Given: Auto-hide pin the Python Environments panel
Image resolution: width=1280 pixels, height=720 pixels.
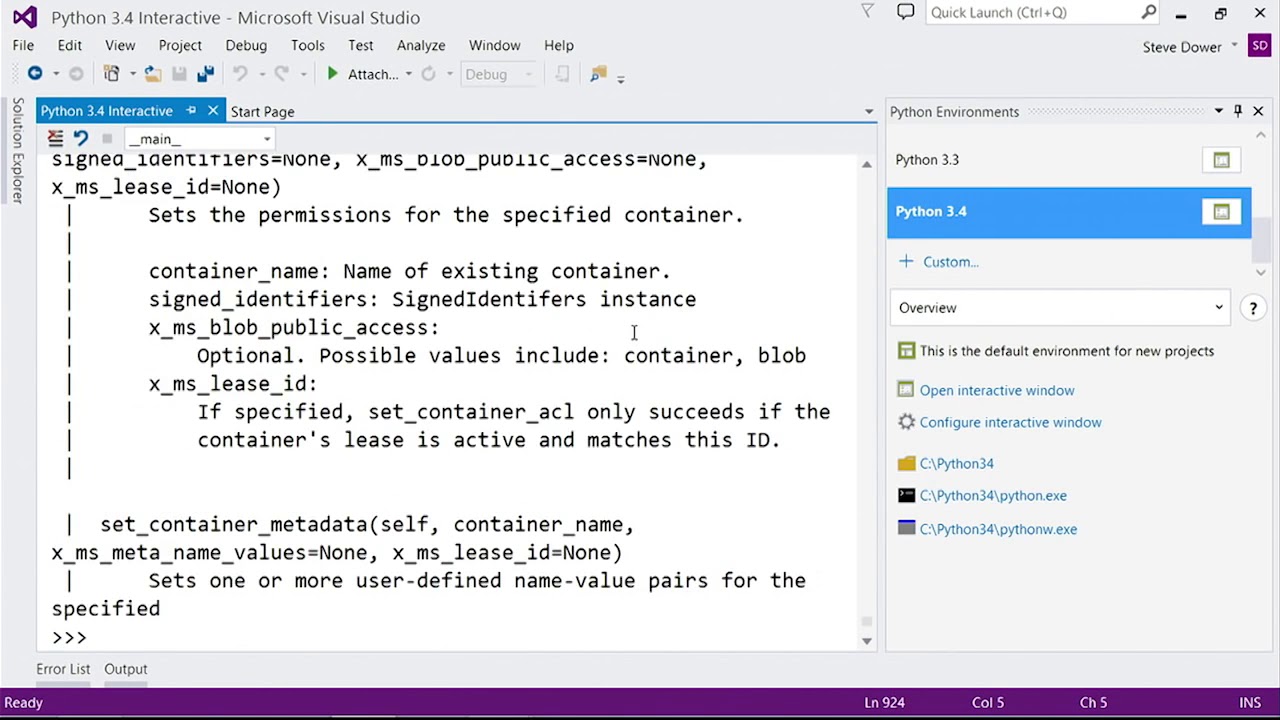Looking at the screenshot, I should (x=1238, y=111).
